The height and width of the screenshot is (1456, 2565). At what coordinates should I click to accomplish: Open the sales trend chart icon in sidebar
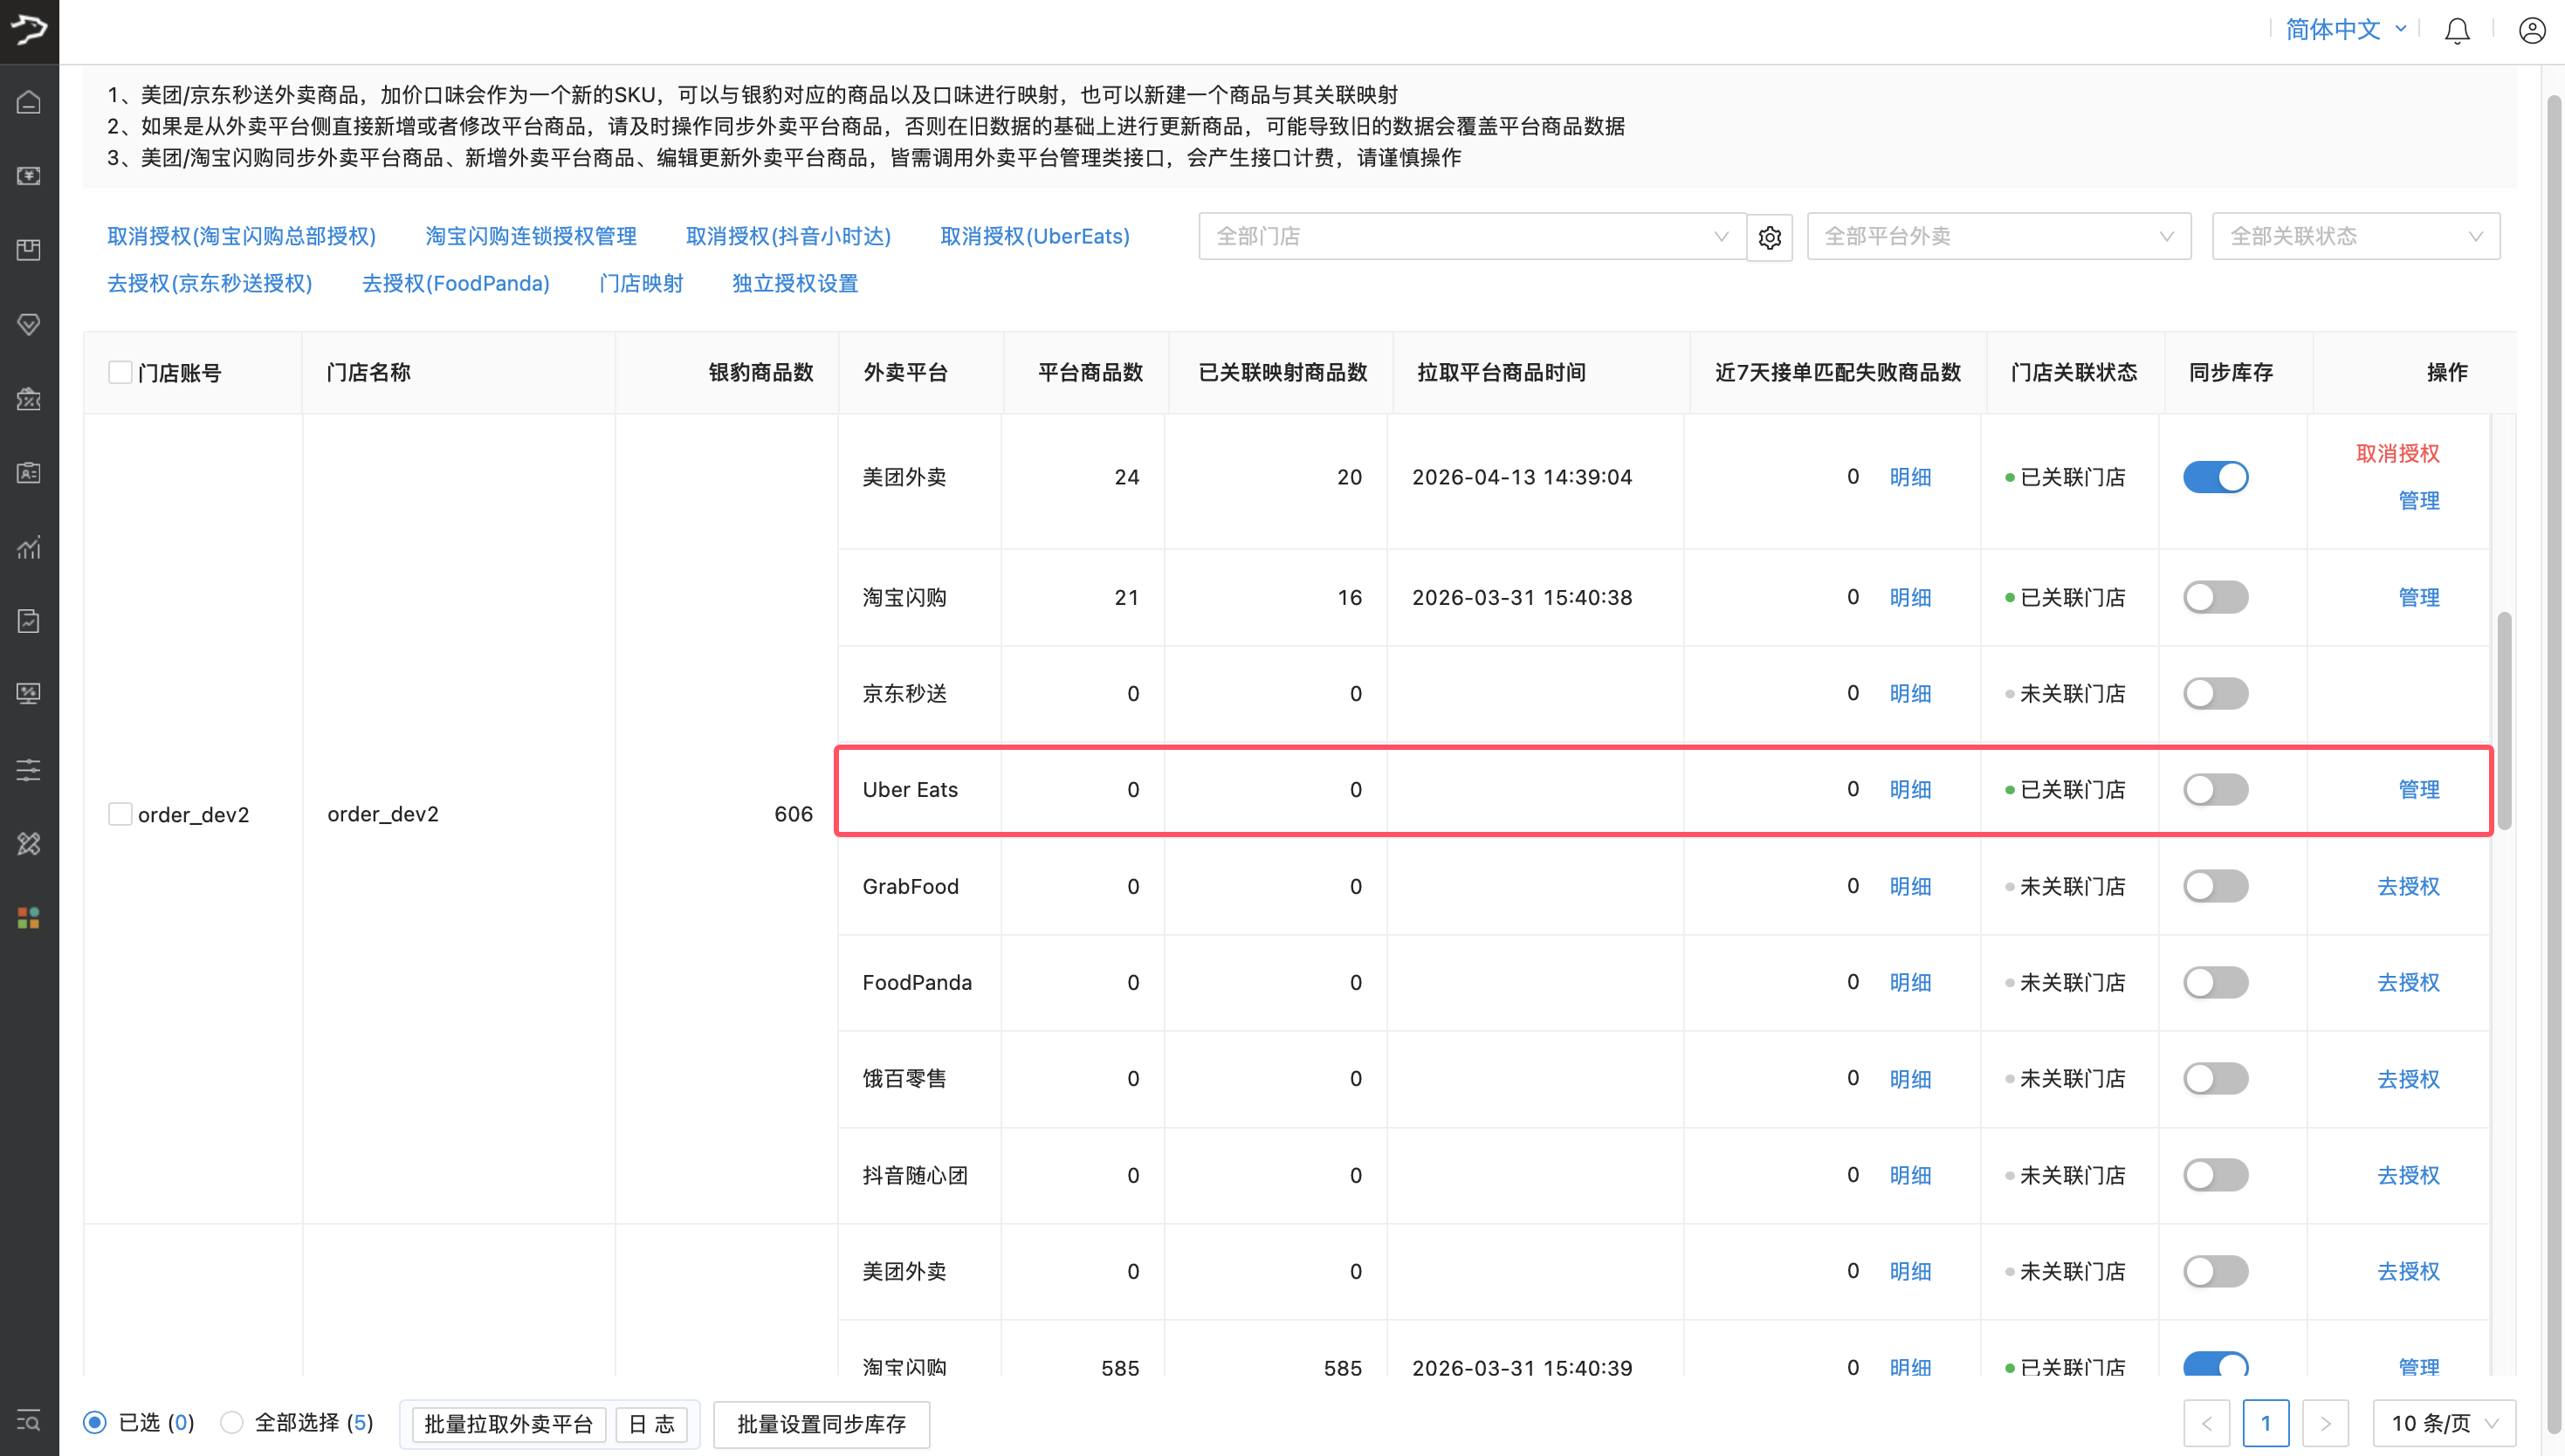coord(29,547)
